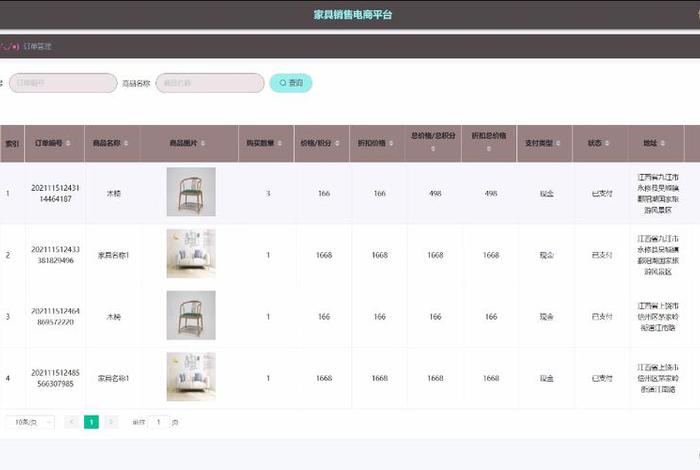The width and height of the screenshot is (700, 470).
Task: Click the 查询 search button
Action: point(291,83)
